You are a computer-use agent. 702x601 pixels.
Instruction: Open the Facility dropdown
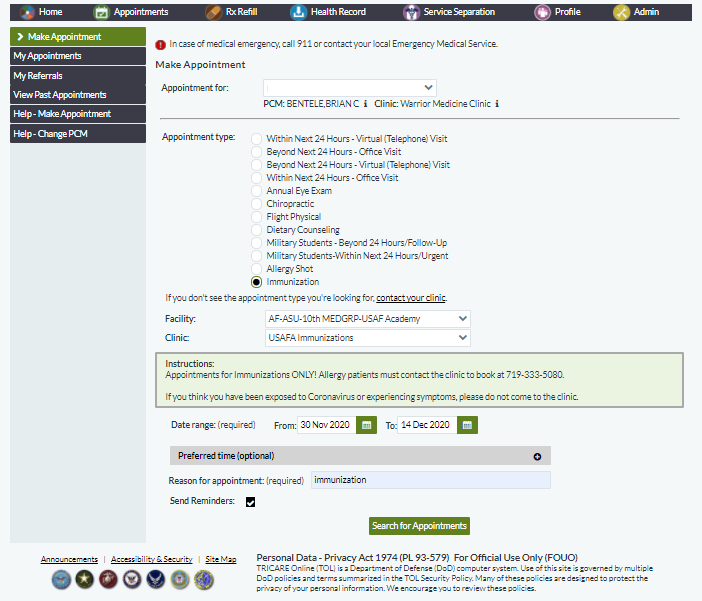tap(368, 319)
